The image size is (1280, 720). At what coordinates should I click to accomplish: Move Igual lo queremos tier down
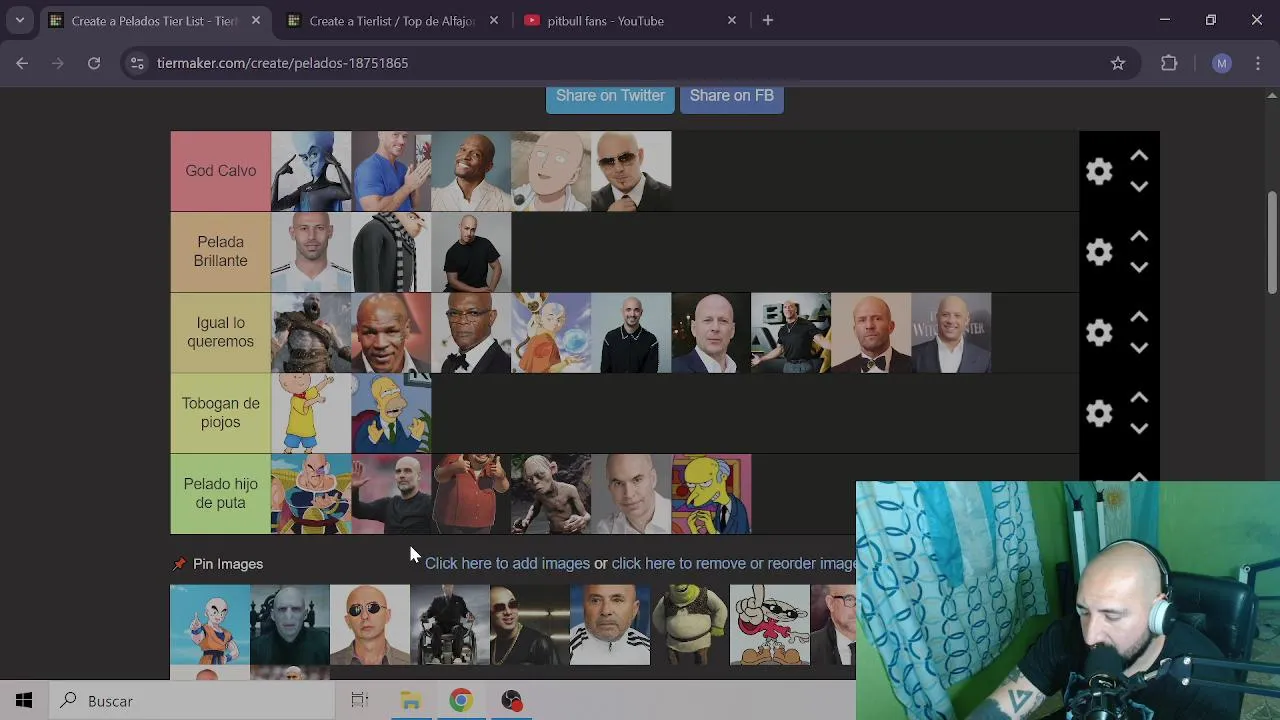pyautogui.click(x=1139, y=348)
